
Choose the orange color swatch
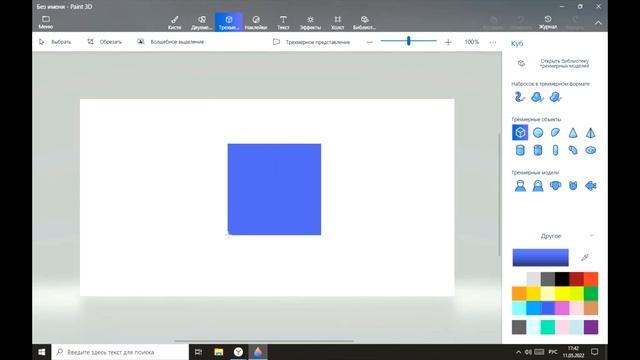tap(519, 293)
